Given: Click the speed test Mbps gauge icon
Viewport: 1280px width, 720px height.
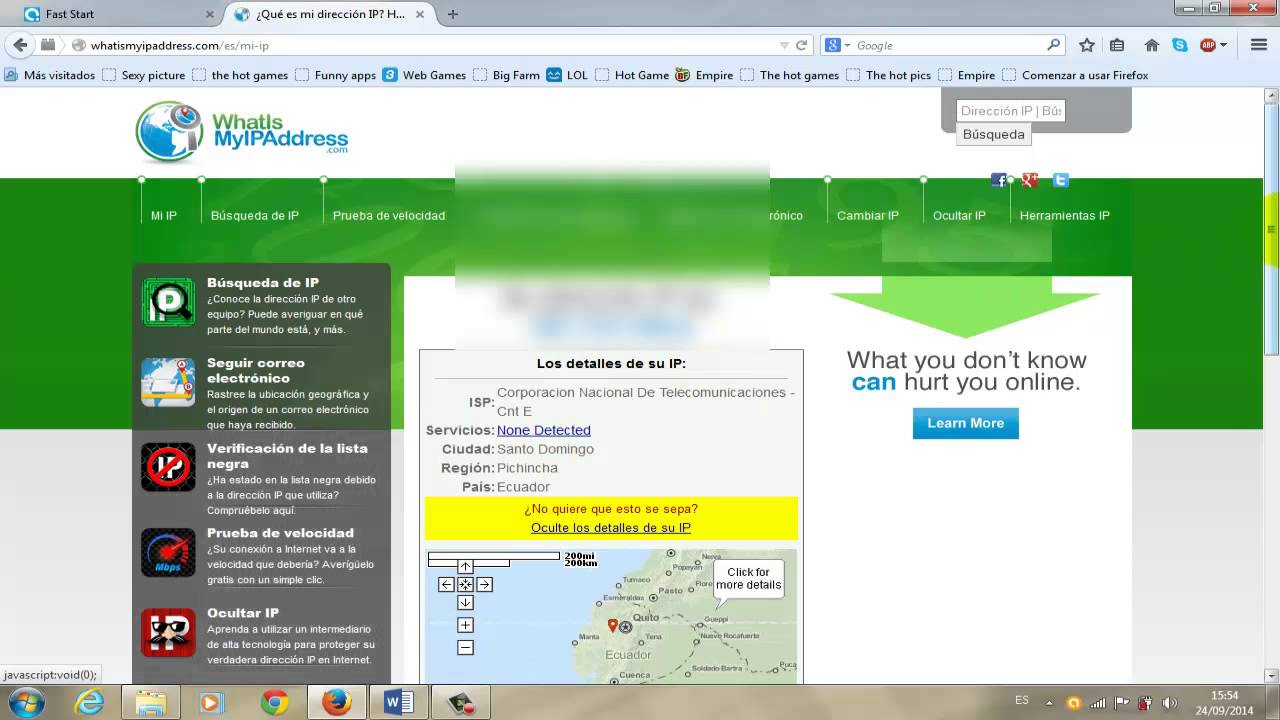Looking at the screenshot, I should point(168,552).
